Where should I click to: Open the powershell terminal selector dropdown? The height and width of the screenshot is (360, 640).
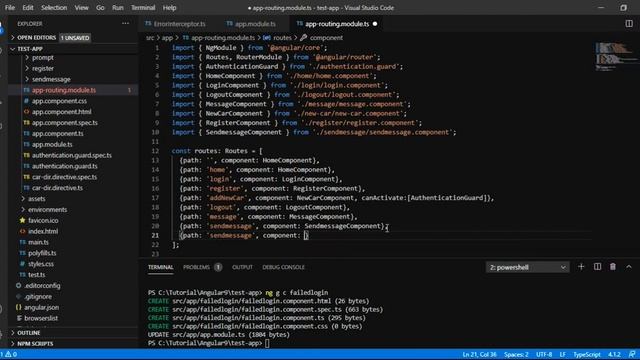(x=527, y=267)
